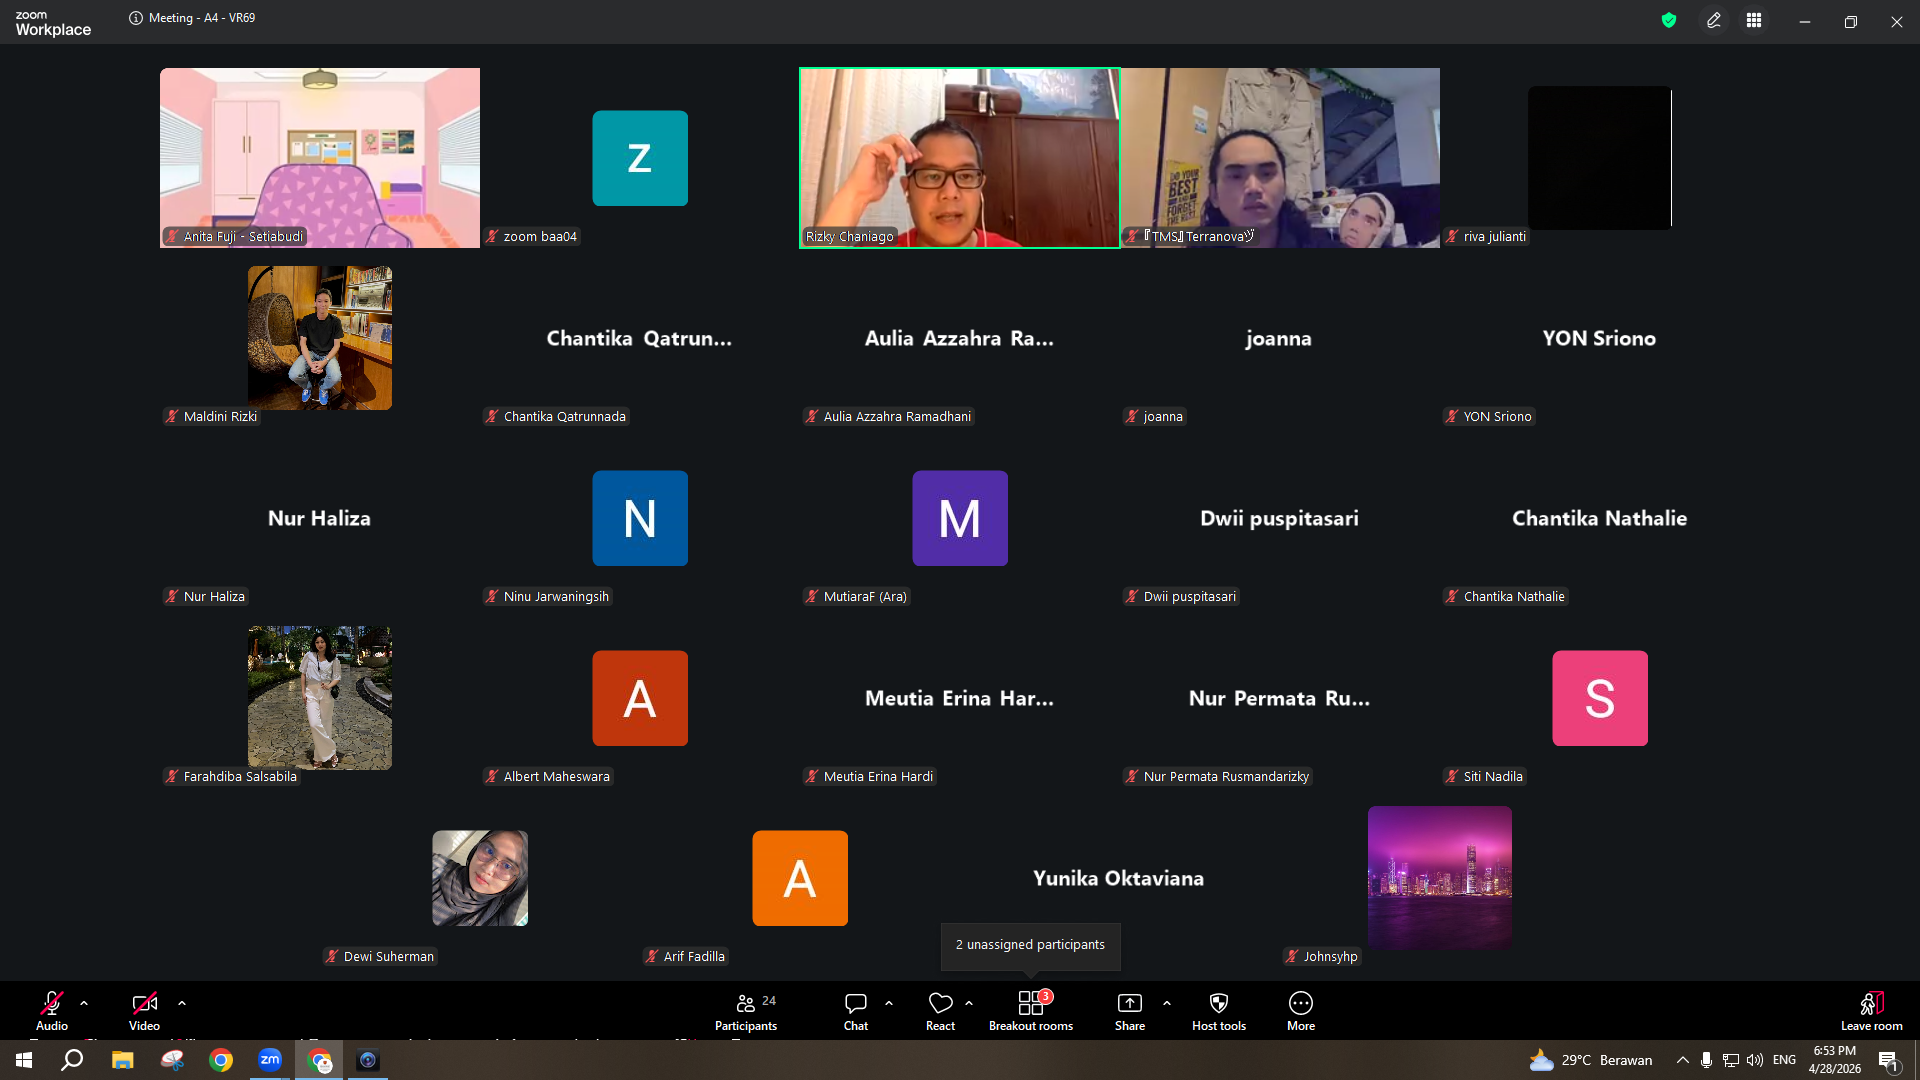Viewport: 1920px width, 1080px height.
Task: Switch input language via ENG indicator
Action: click(x=1784, y=1060)
